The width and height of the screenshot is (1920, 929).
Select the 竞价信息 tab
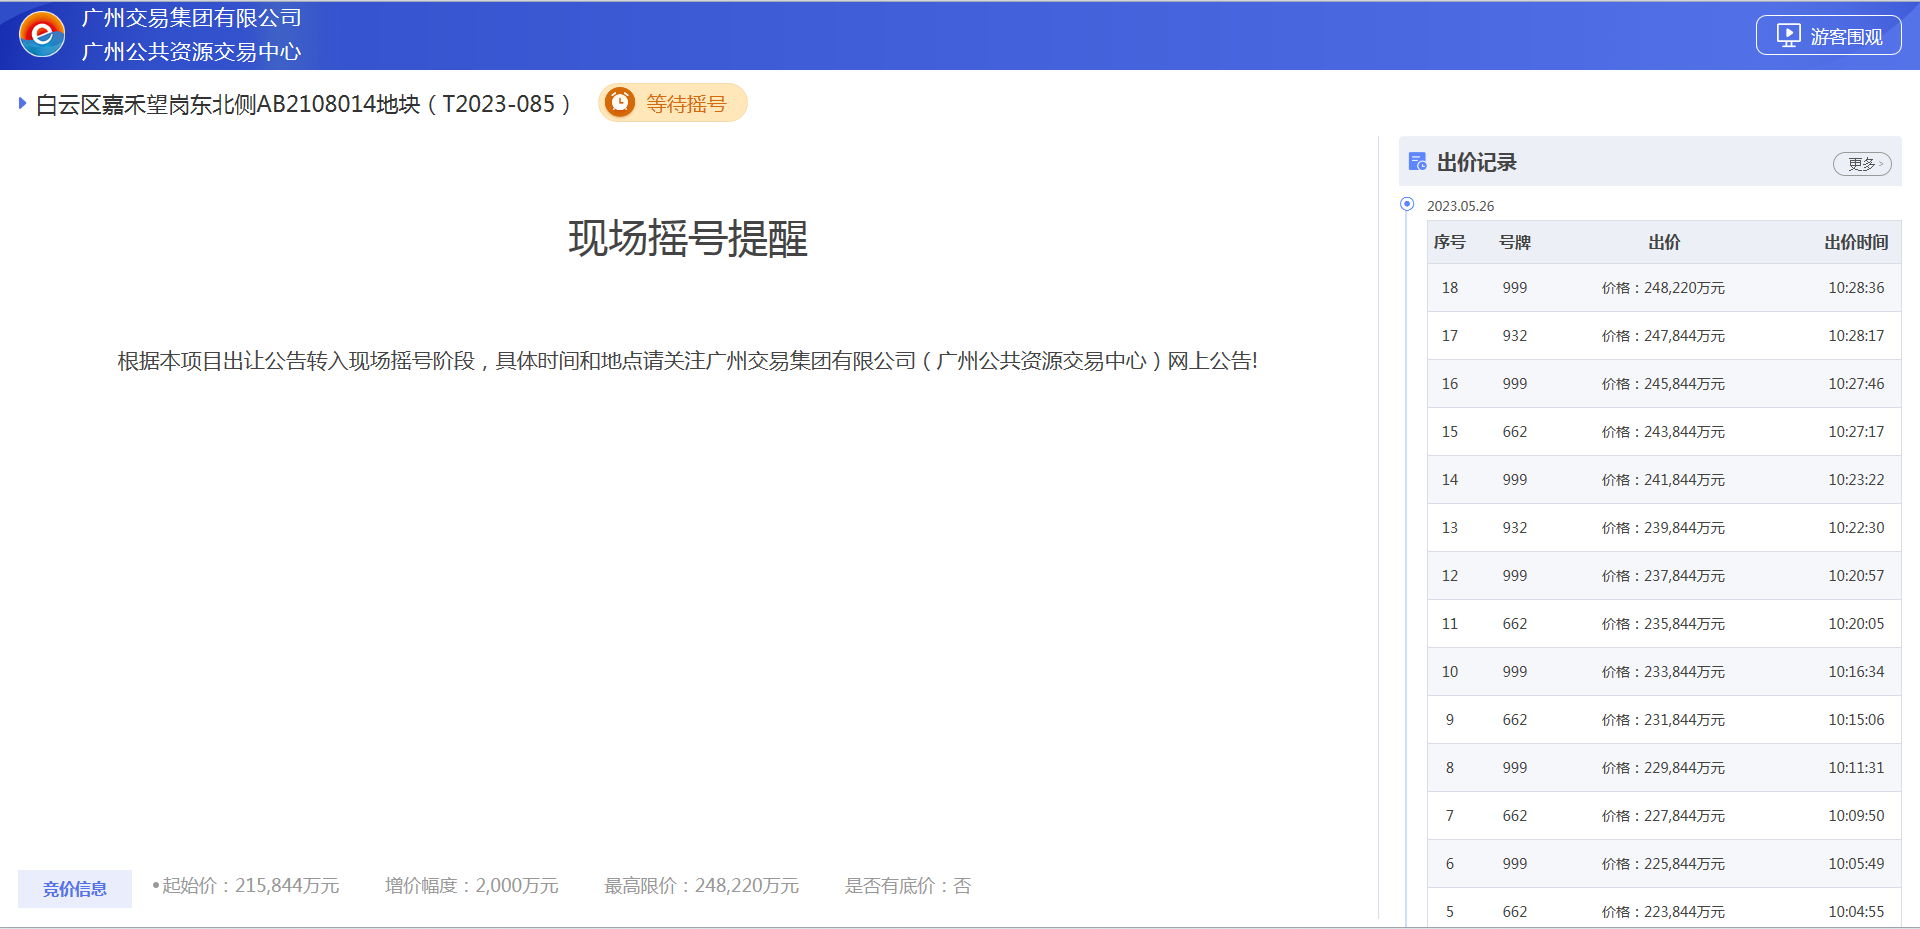(x=75, y=888)
